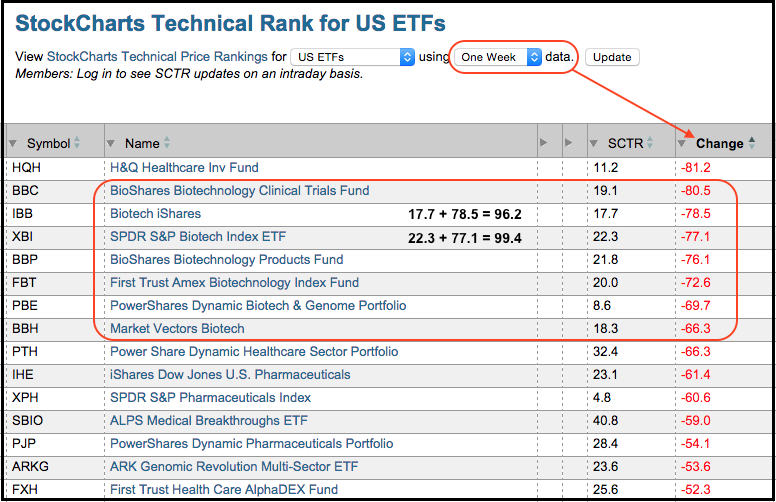Open the Symbol column filter triangle

coord(13,143)
